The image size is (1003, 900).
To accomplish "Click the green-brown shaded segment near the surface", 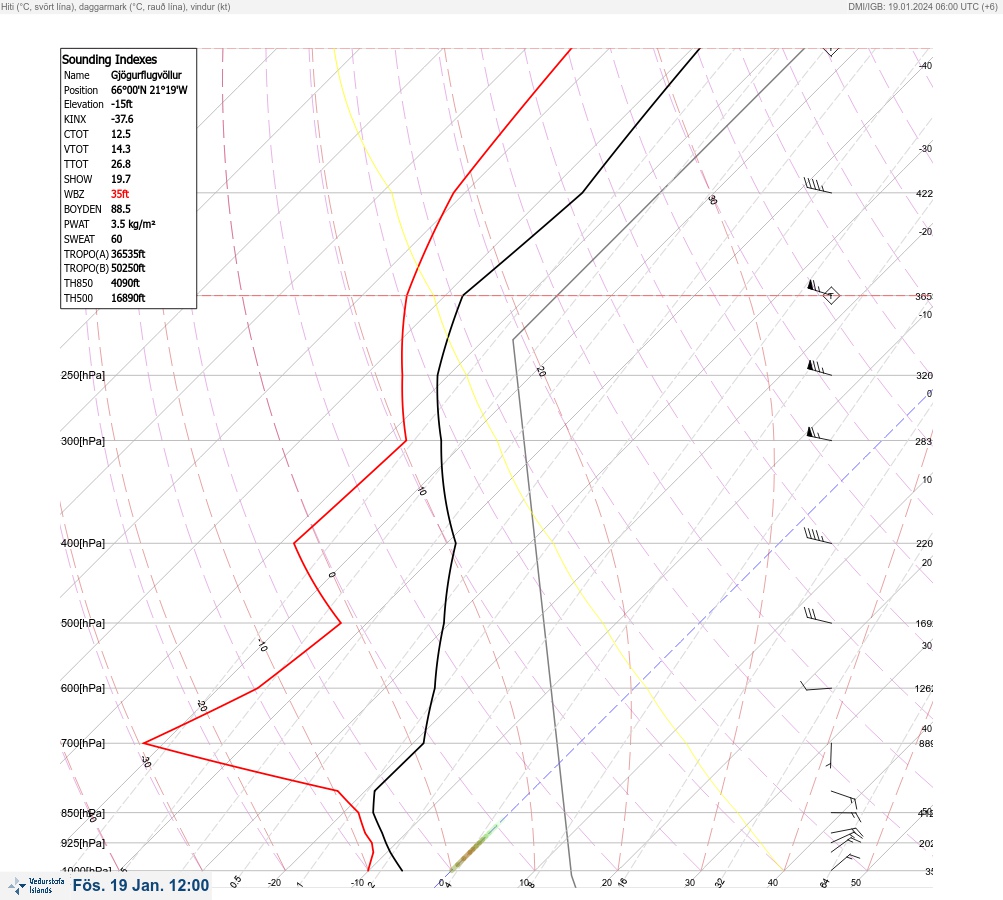I will 473,849.
